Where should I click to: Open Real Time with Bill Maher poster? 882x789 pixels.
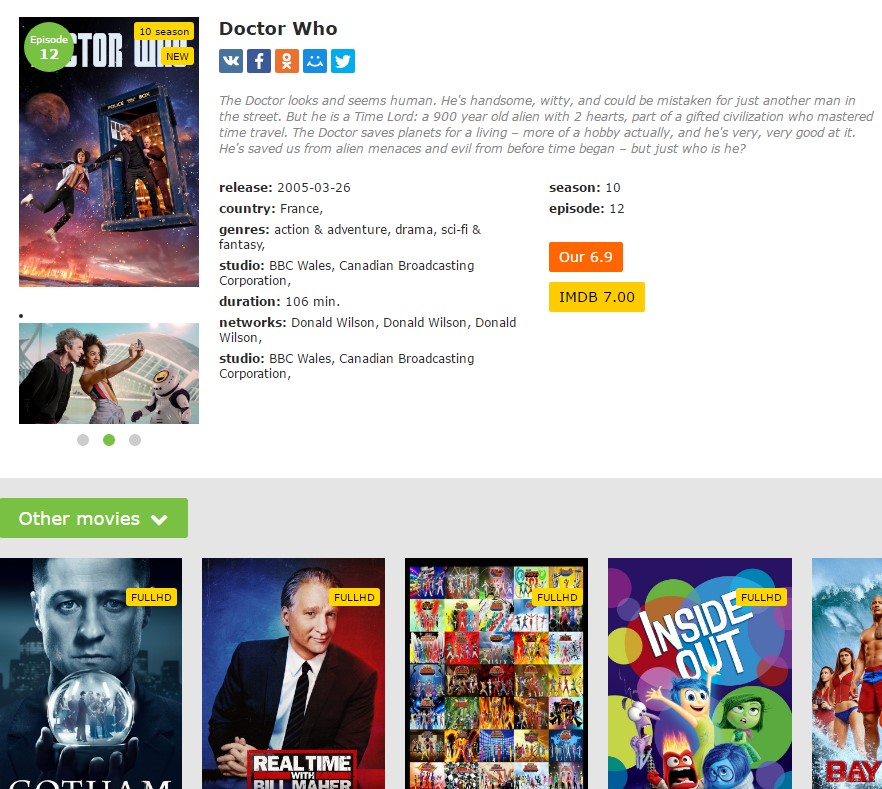[x=294, y=673]
